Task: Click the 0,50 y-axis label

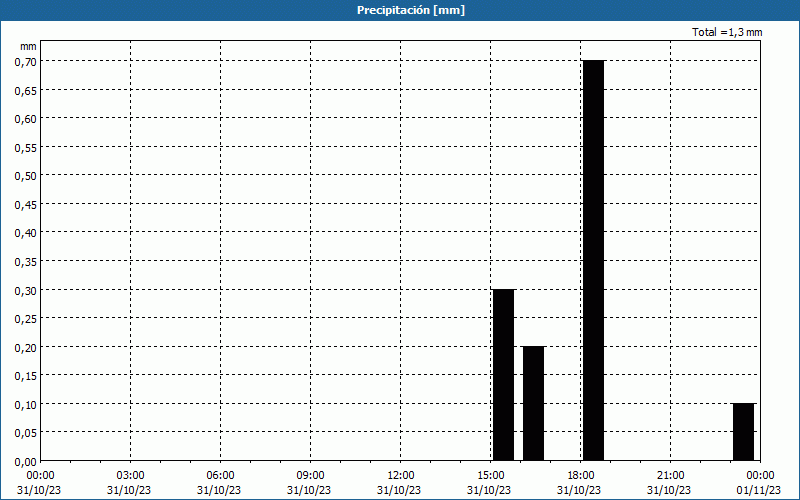Action: (25, 177)
